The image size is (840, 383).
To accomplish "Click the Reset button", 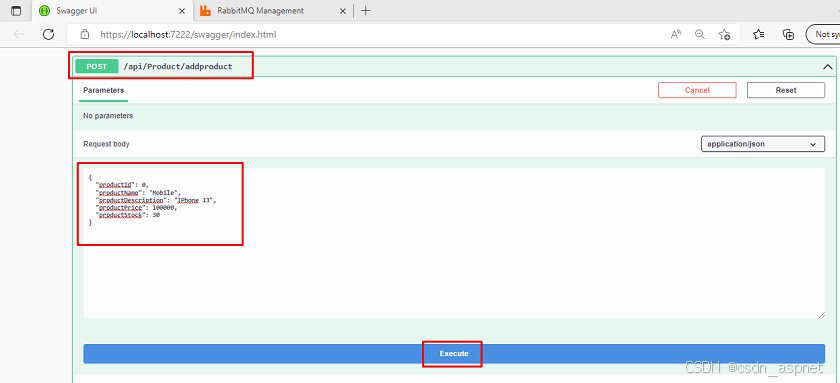I will coord(786,90).
